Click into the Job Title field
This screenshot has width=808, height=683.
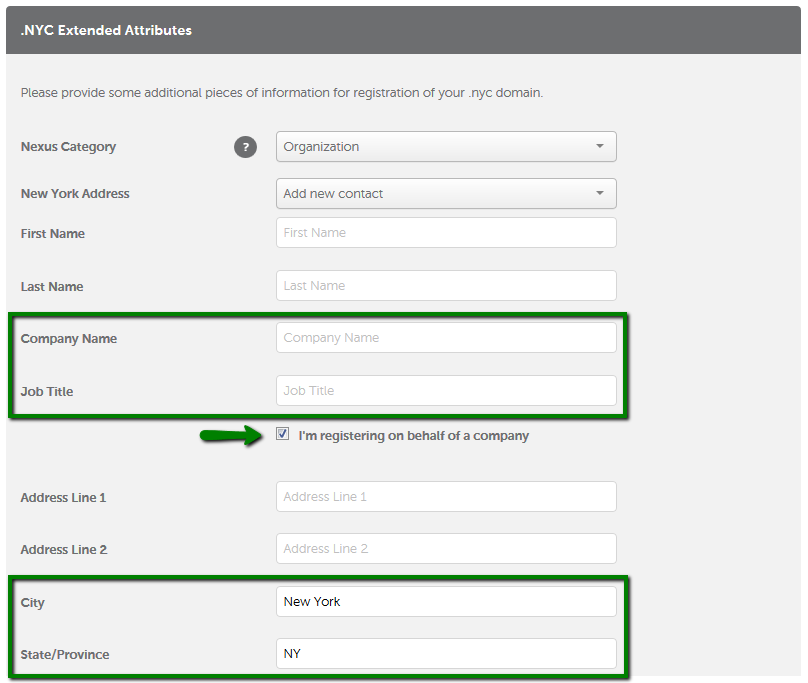[x=446, y=391]
